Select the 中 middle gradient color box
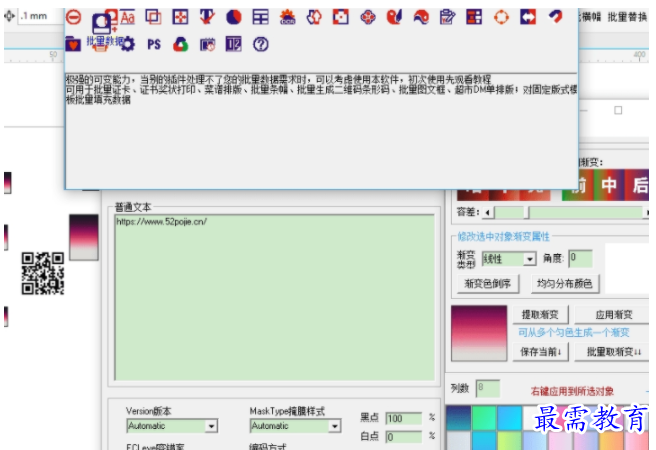Screen dimensions: 656x450 pos(609,185)
